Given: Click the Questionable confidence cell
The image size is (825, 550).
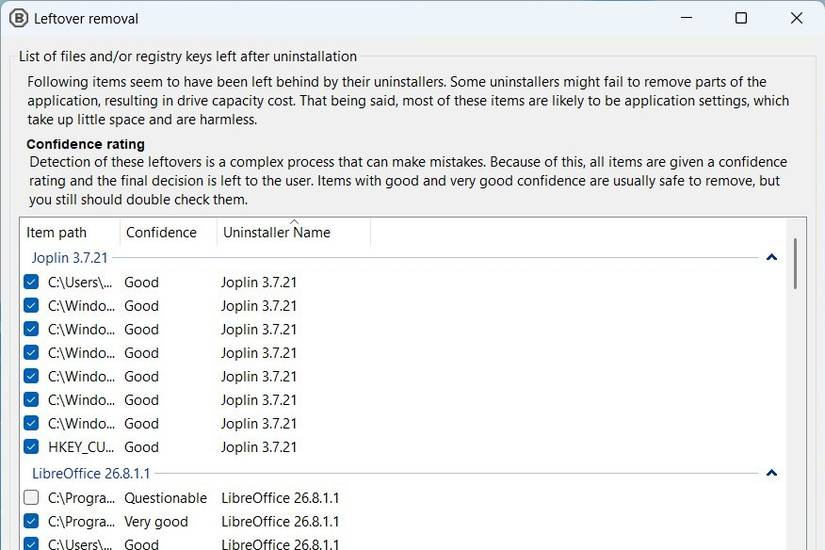Looking at the screenshot, I should coord(165,498).
